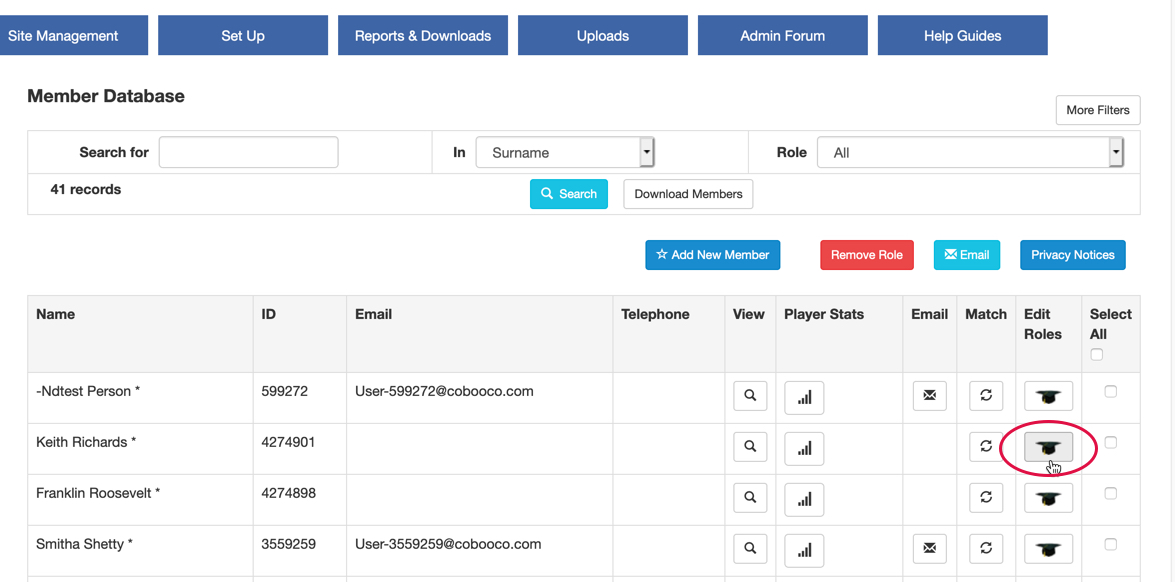
Task: Open the Reports & Downloads menu
Action: point(423,36)
